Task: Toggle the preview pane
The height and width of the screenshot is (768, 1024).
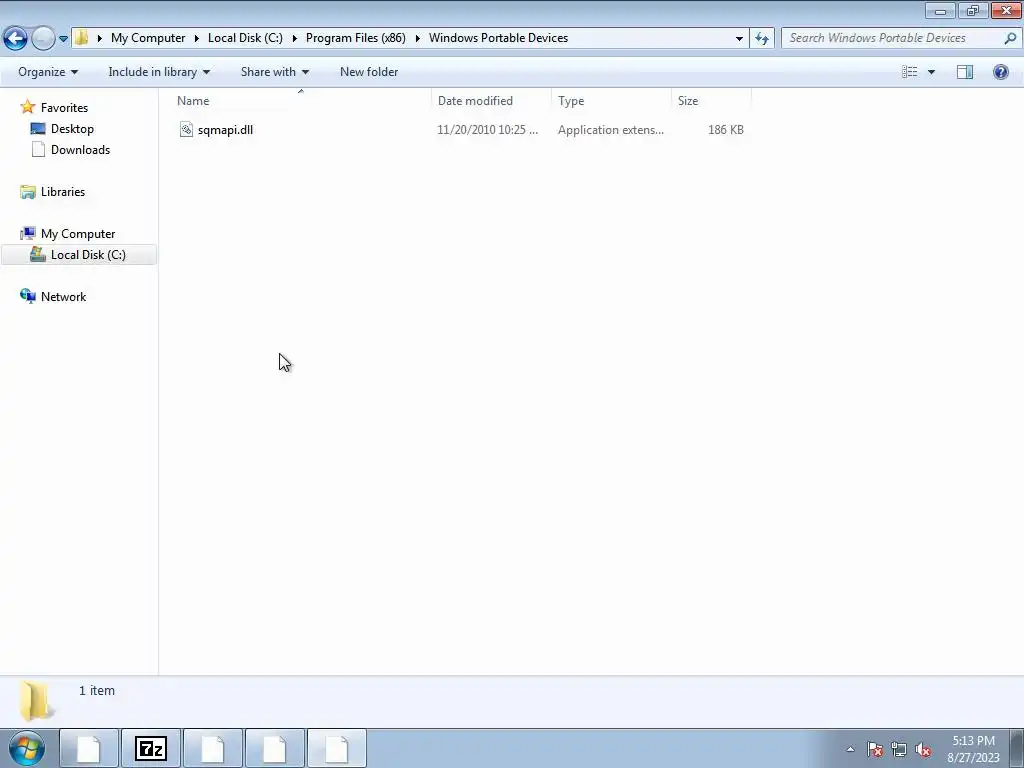Action: pos(965,72)
